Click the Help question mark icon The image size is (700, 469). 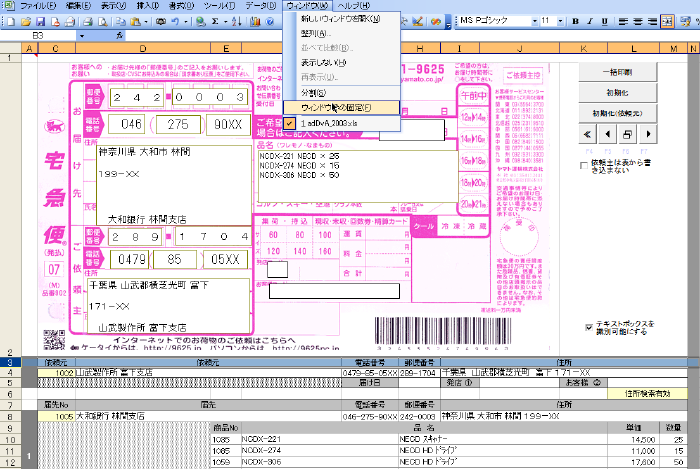(x=270, y=21)
